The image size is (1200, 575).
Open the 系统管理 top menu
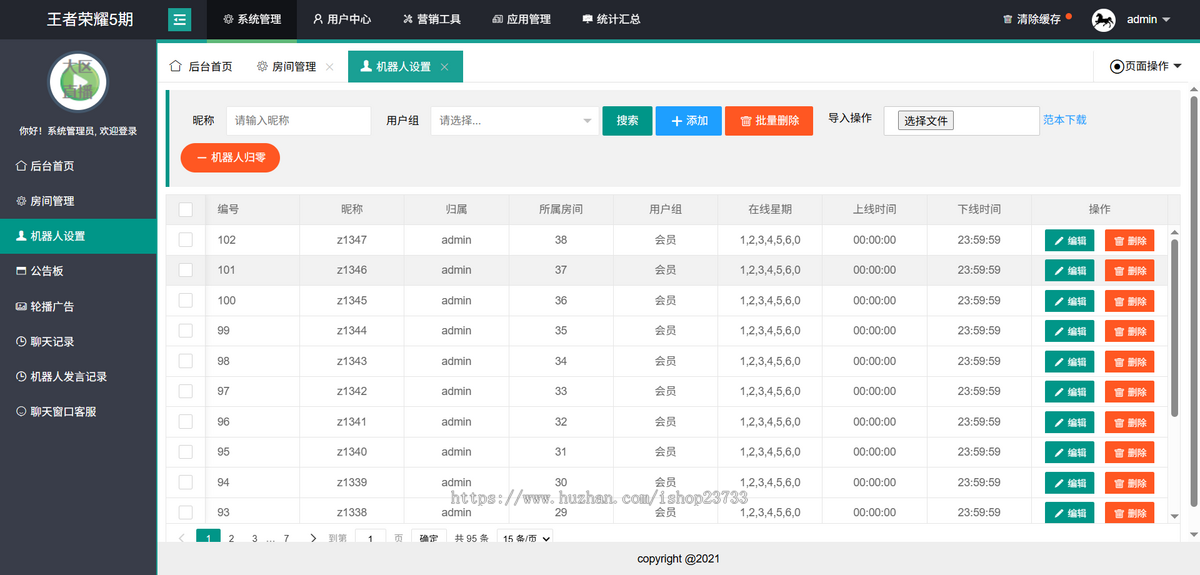pos(252,19)
